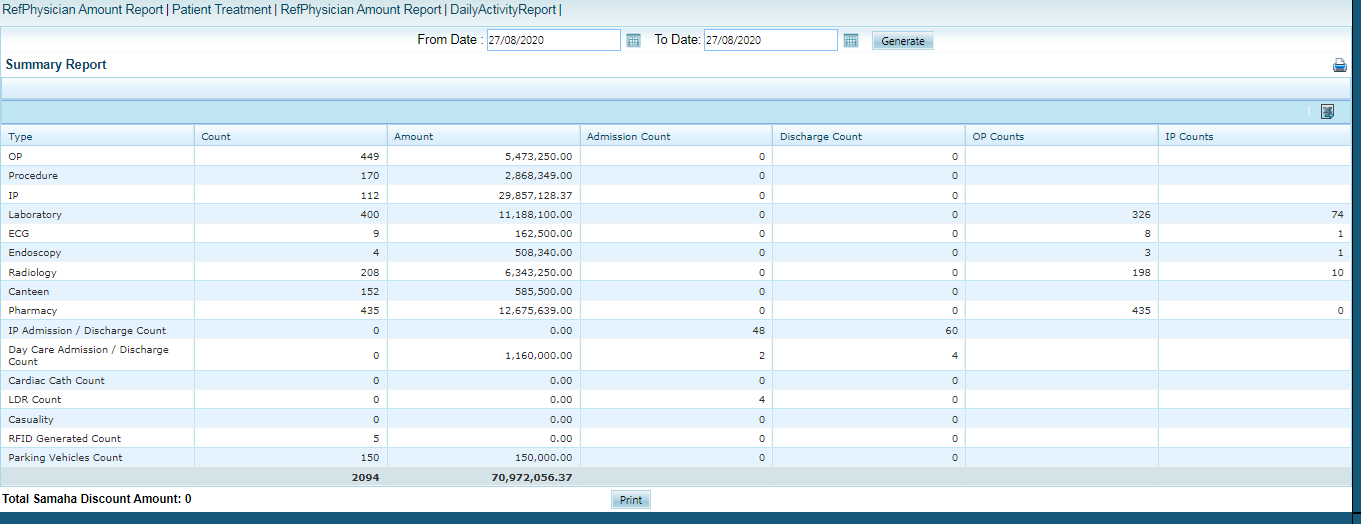
Task: Sort by the Count column header
Action: 216,137
